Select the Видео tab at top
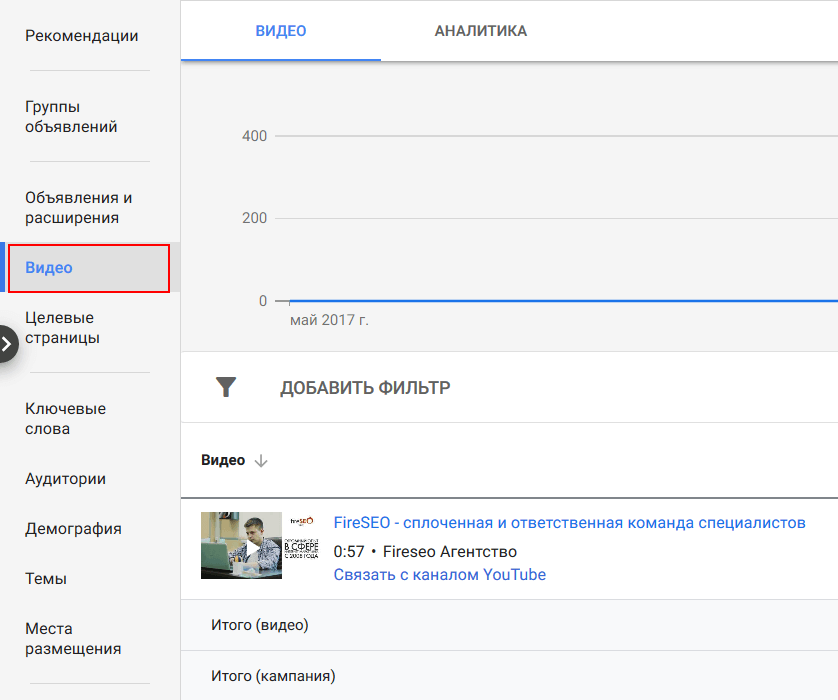838x700 pixels. (x=281, y=31)
